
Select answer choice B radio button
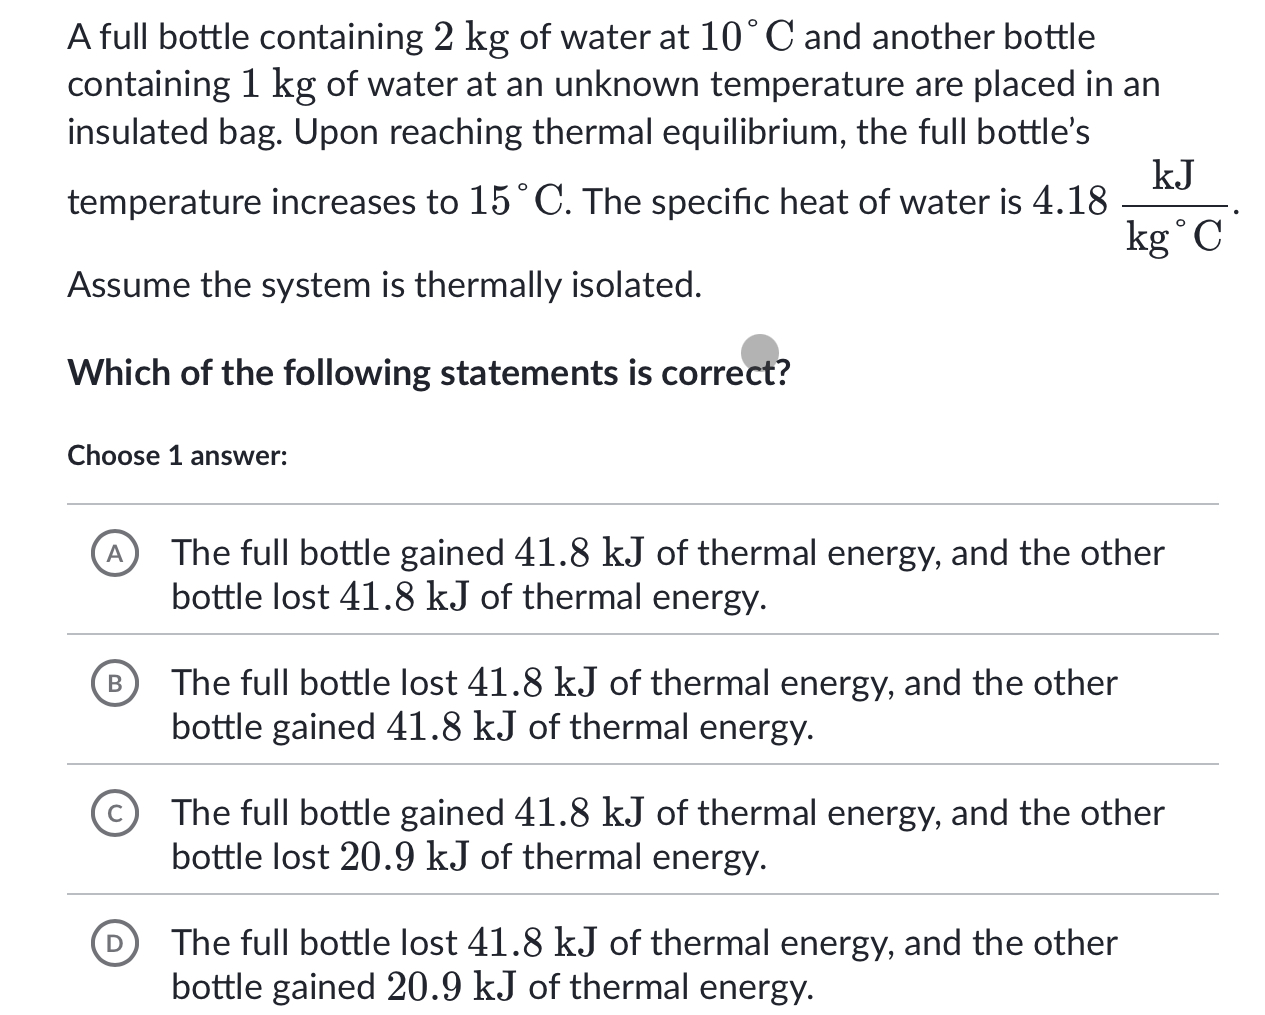pyautogui.click(x=113, y=683)
